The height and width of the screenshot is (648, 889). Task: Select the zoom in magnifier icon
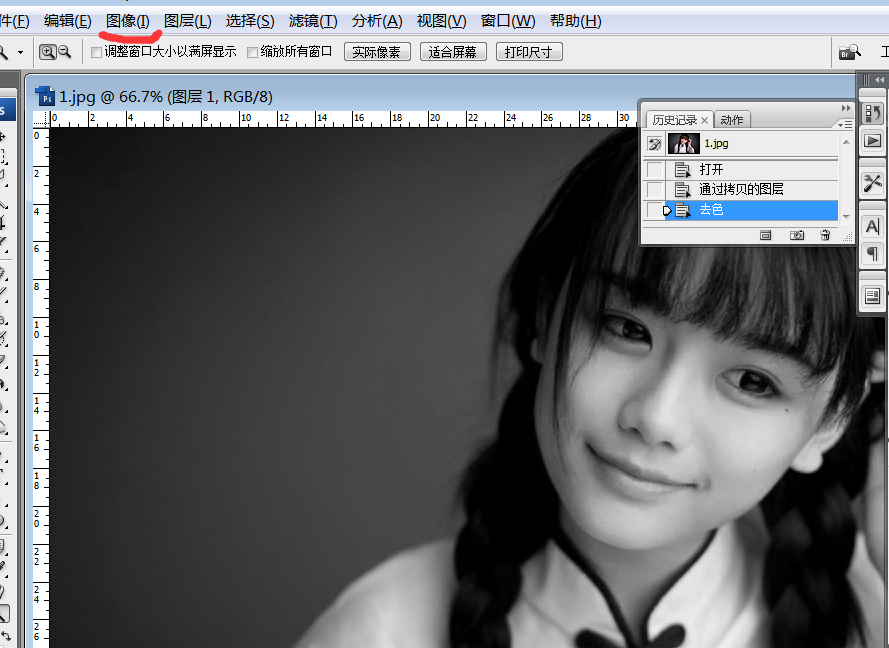coord(47,52)
